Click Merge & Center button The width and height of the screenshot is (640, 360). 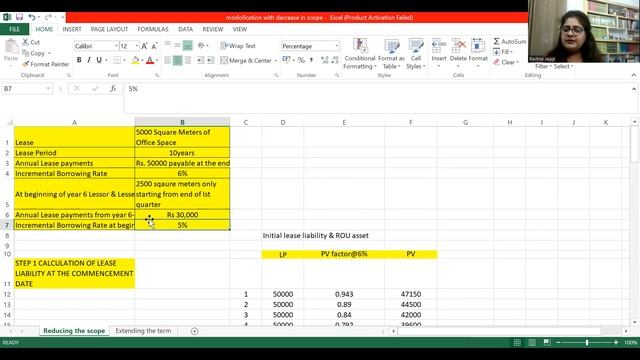pyautogui.click(x=246, y=60)
